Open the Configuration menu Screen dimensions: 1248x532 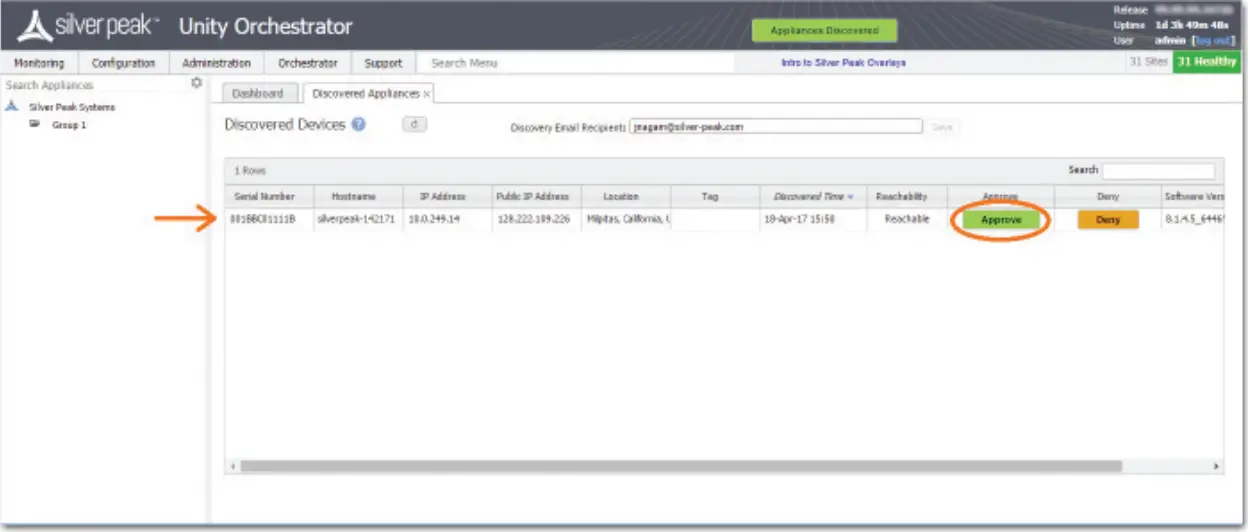[x=124, y=63]
